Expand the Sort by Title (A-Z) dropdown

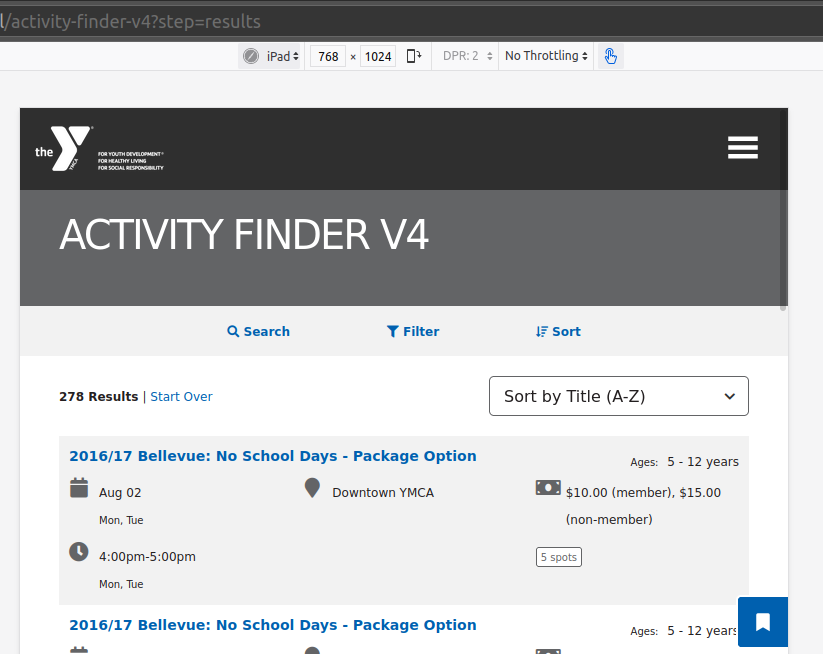619,396
